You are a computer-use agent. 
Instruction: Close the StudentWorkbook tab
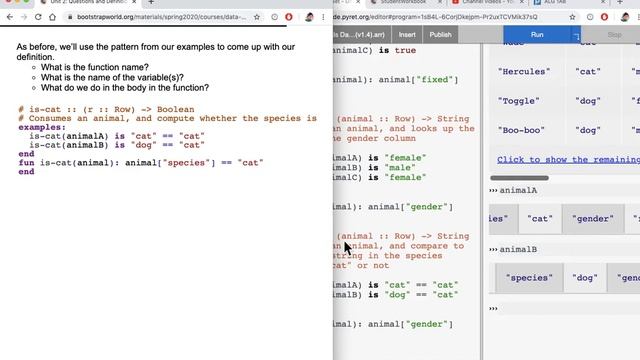[x=440, y=2]
